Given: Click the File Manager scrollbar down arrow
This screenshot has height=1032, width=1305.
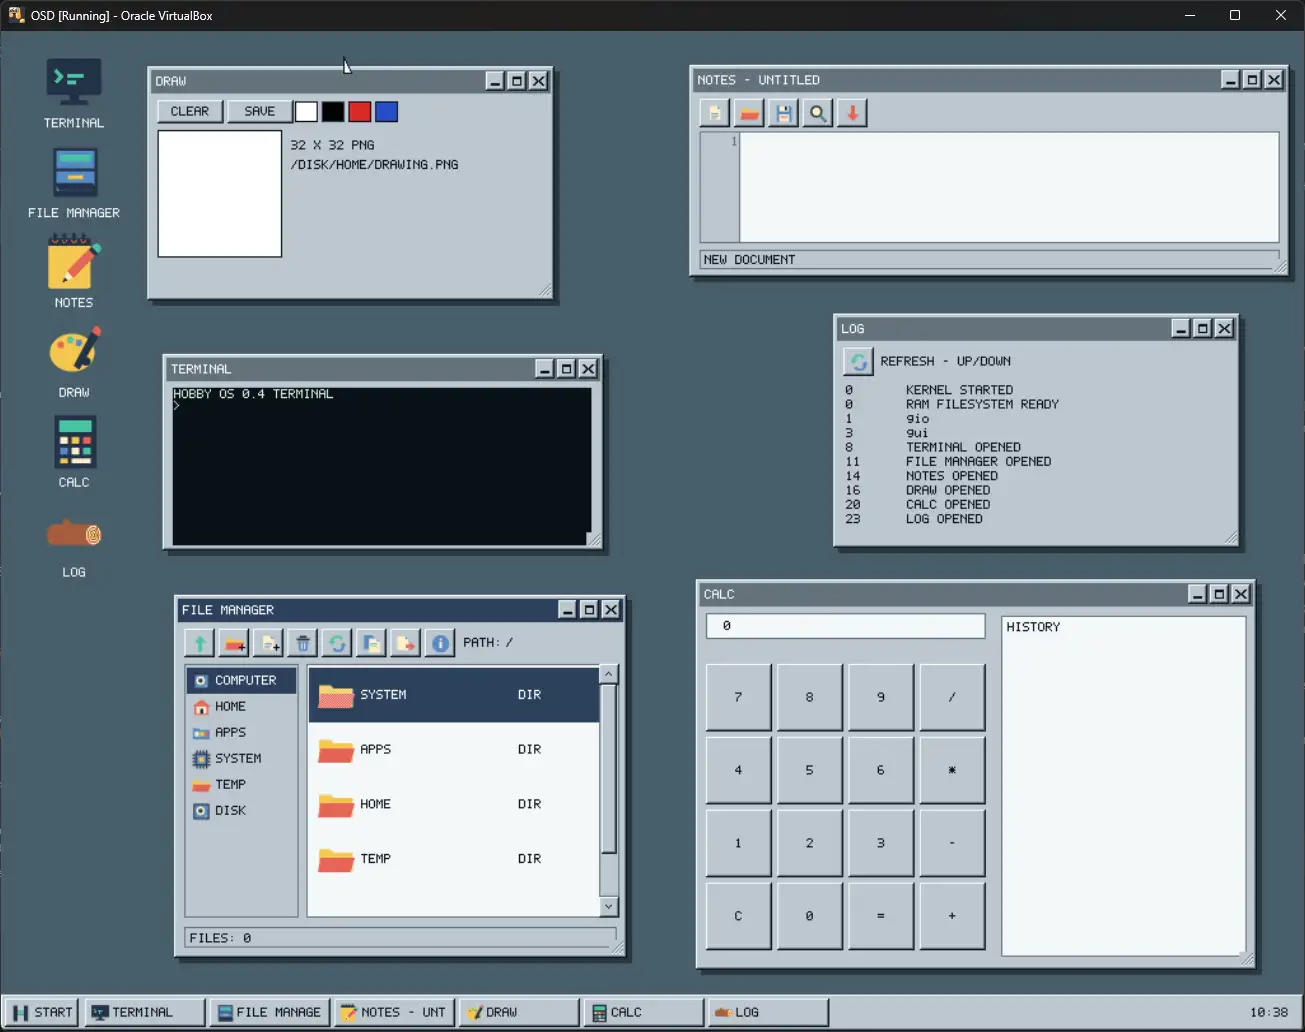Looking at the screenshot, I should click(x=608, y=906).
